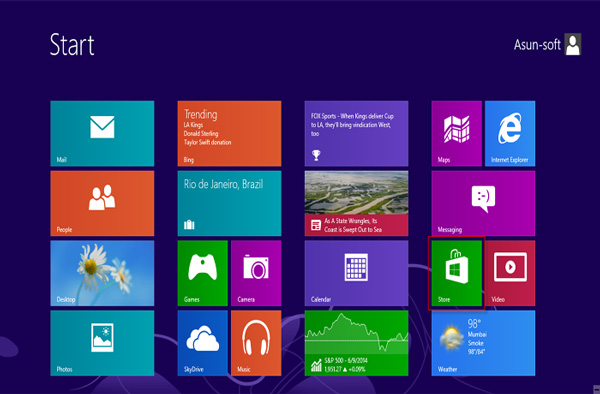Viewport: 600px width, 394px height.
Task: Open the Photos tile
Action: click(x=102, y=343)
